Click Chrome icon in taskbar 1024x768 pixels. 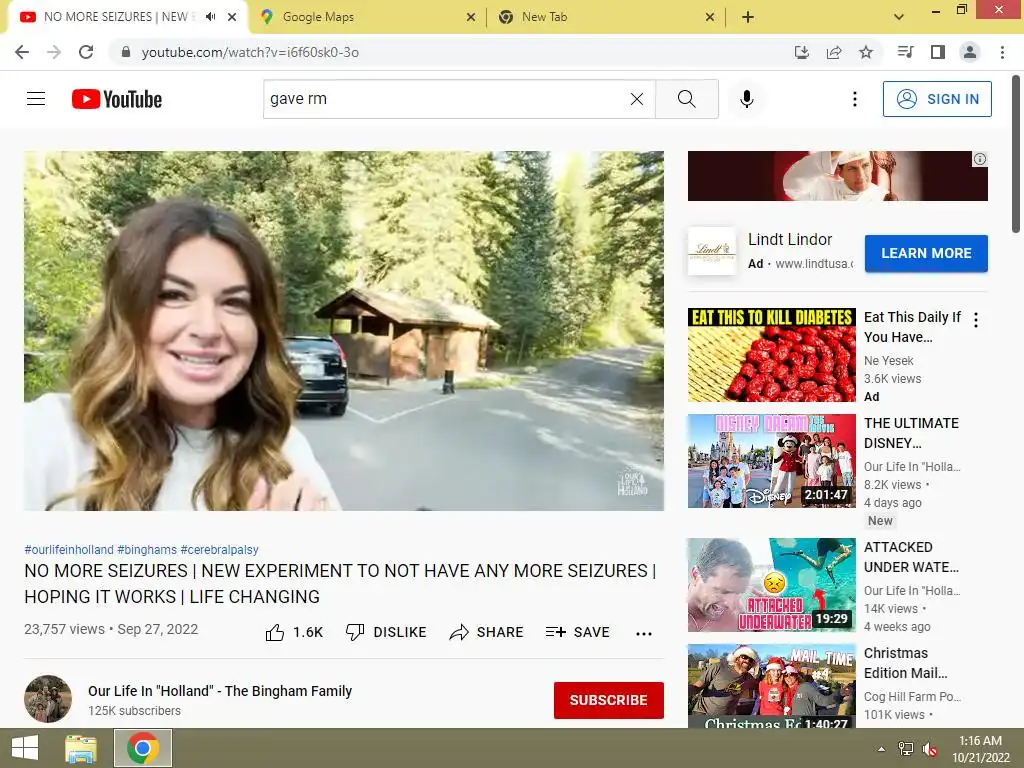(x=143, y=748)
